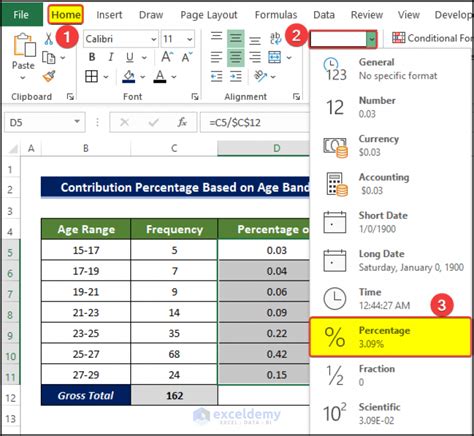Click the Center horizontal align icon

point(236,57)
